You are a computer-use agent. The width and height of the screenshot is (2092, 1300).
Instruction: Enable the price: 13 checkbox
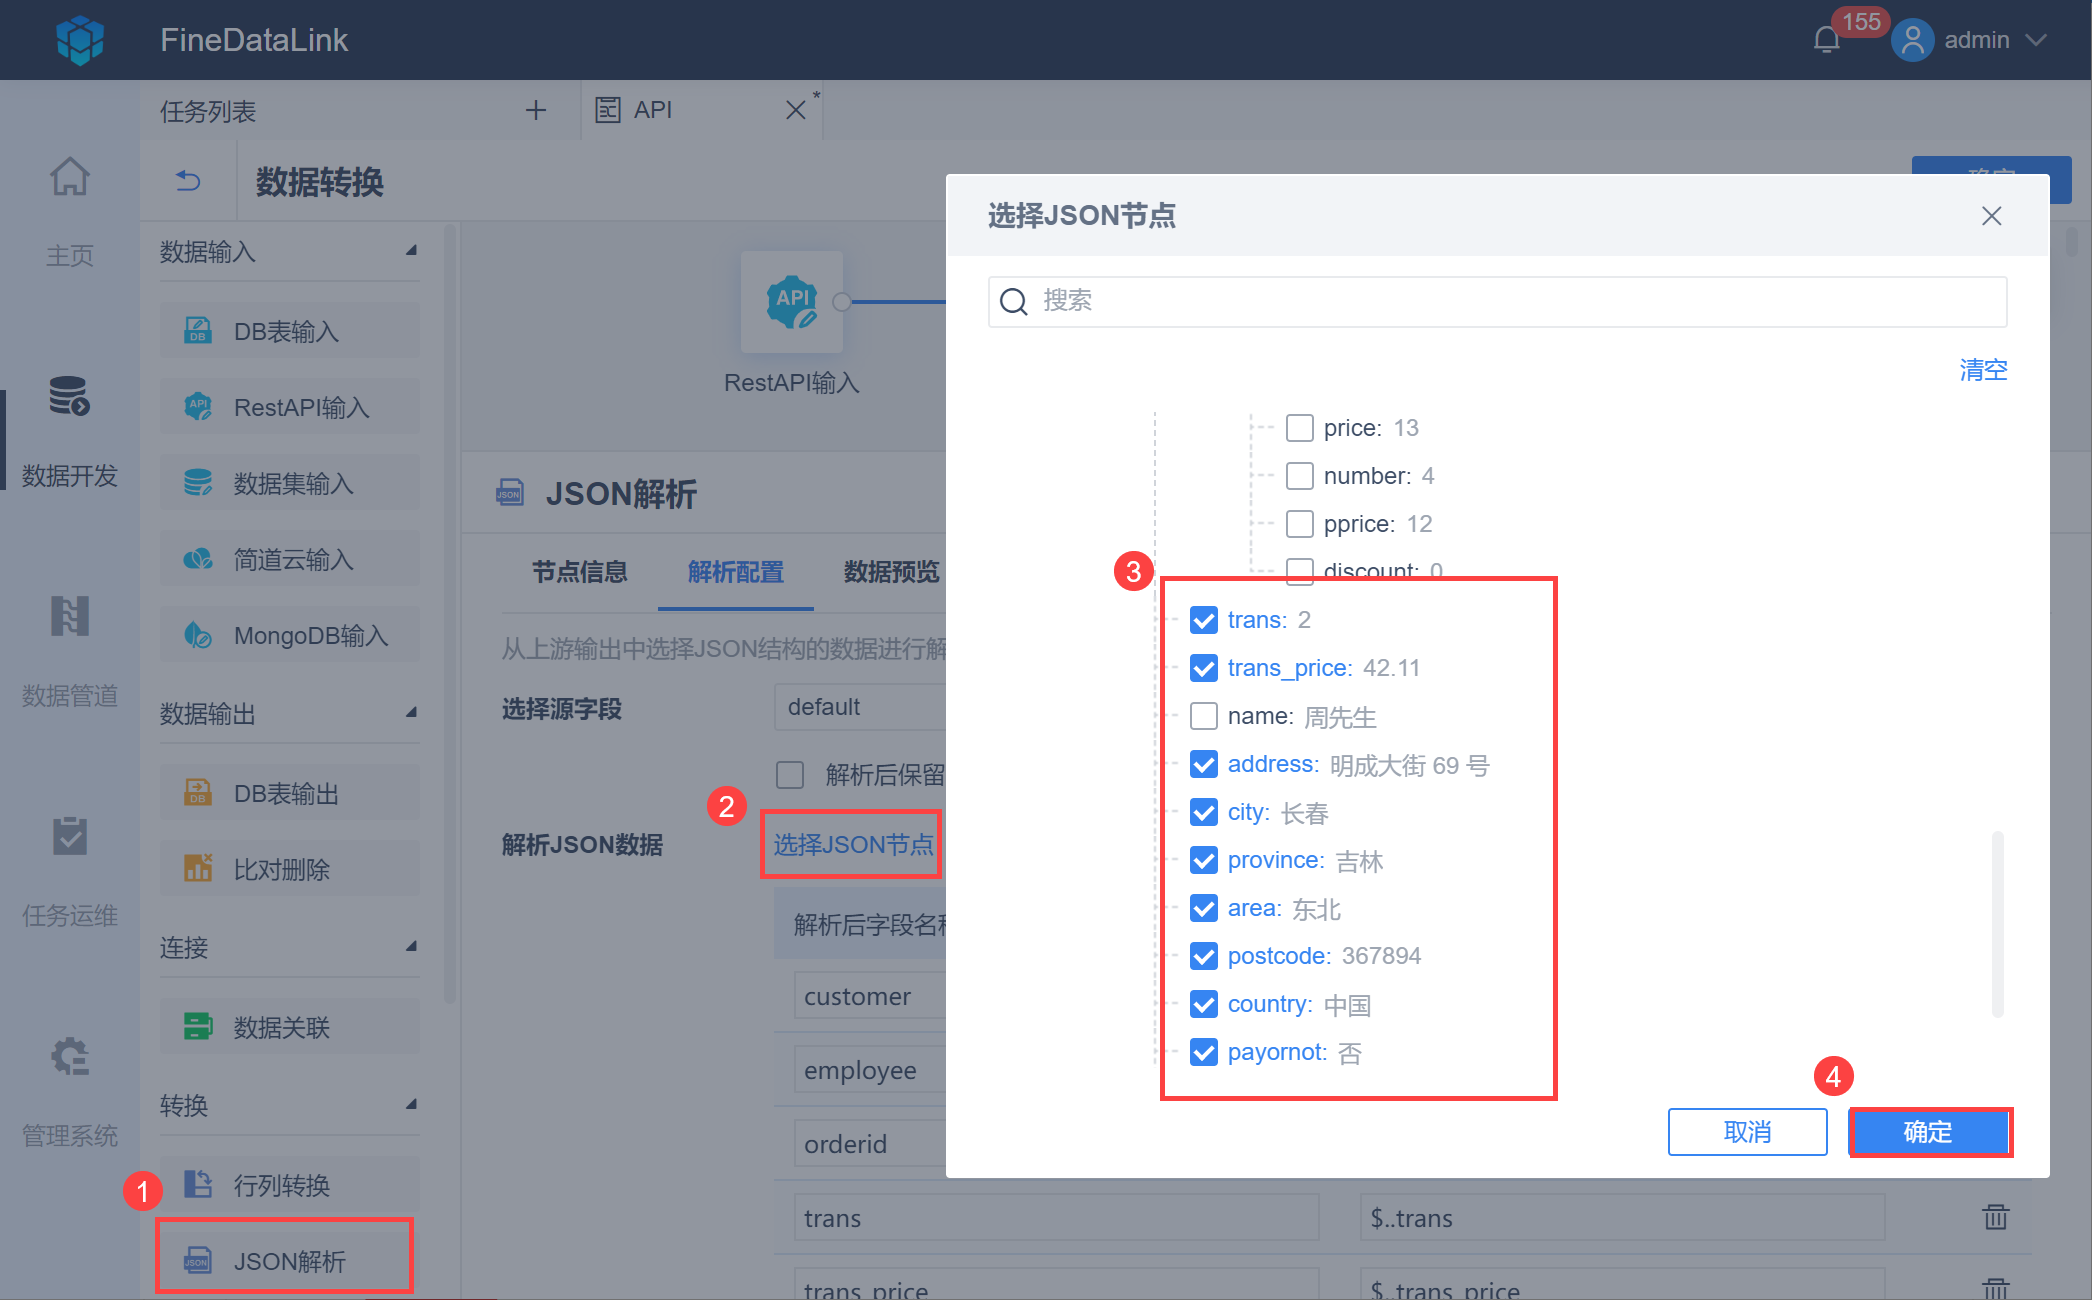(1300, 428)
